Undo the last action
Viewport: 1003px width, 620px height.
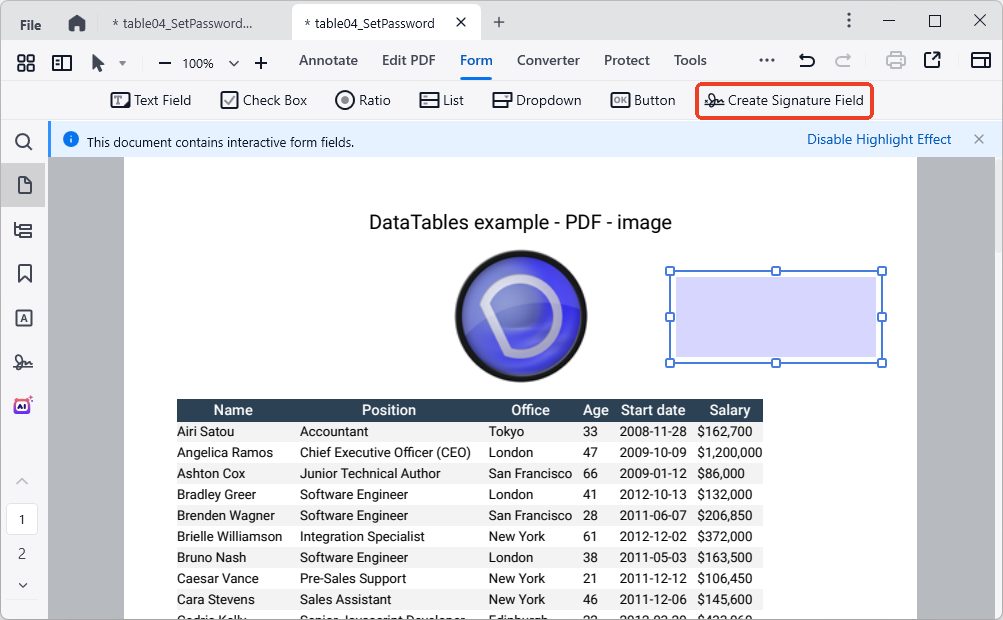(x=807, y=60)
